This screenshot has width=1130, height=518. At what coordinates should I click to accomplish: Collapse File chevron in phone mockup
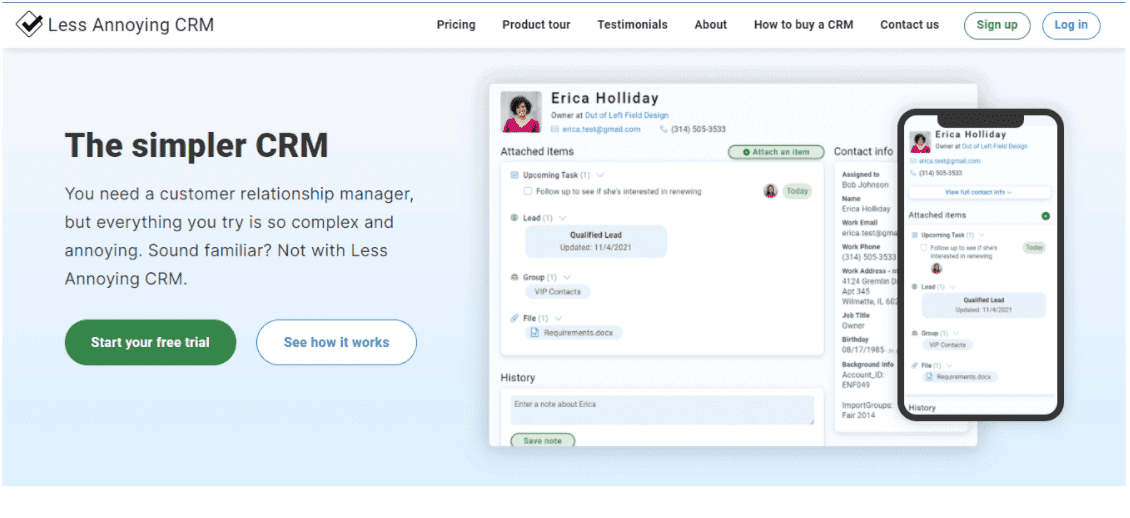[x=950, y=365]
